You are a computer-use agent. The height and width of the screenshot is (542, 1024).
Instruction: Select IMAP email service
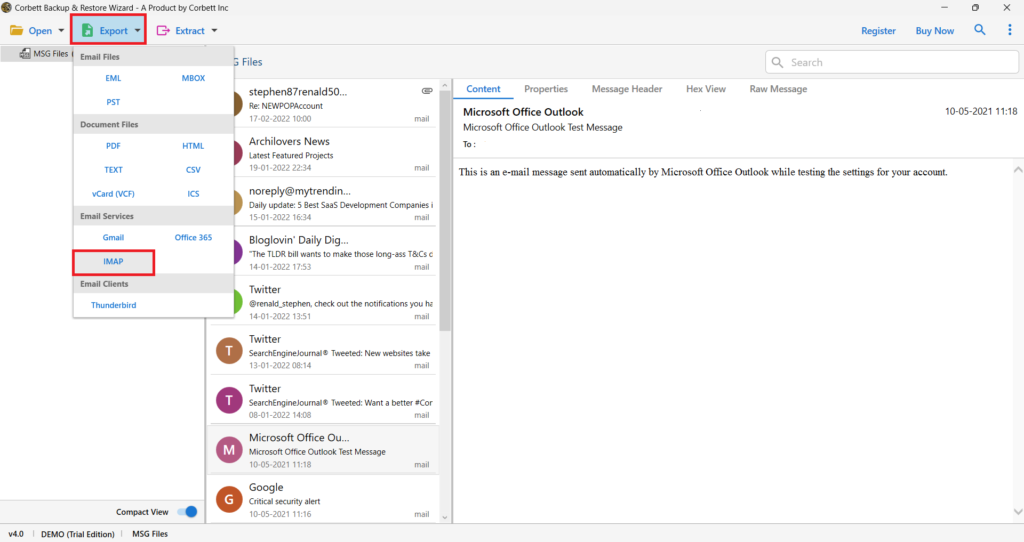[x=113, y=262]
